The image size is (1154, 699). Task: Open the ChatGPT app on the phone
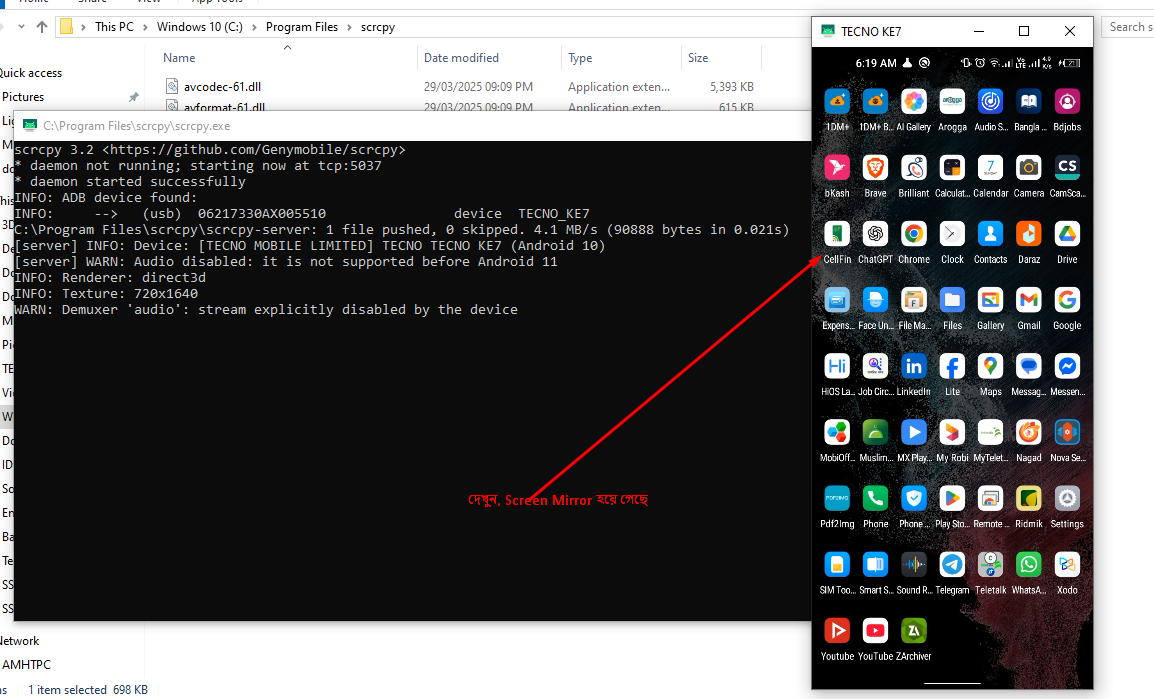(875, 234)
